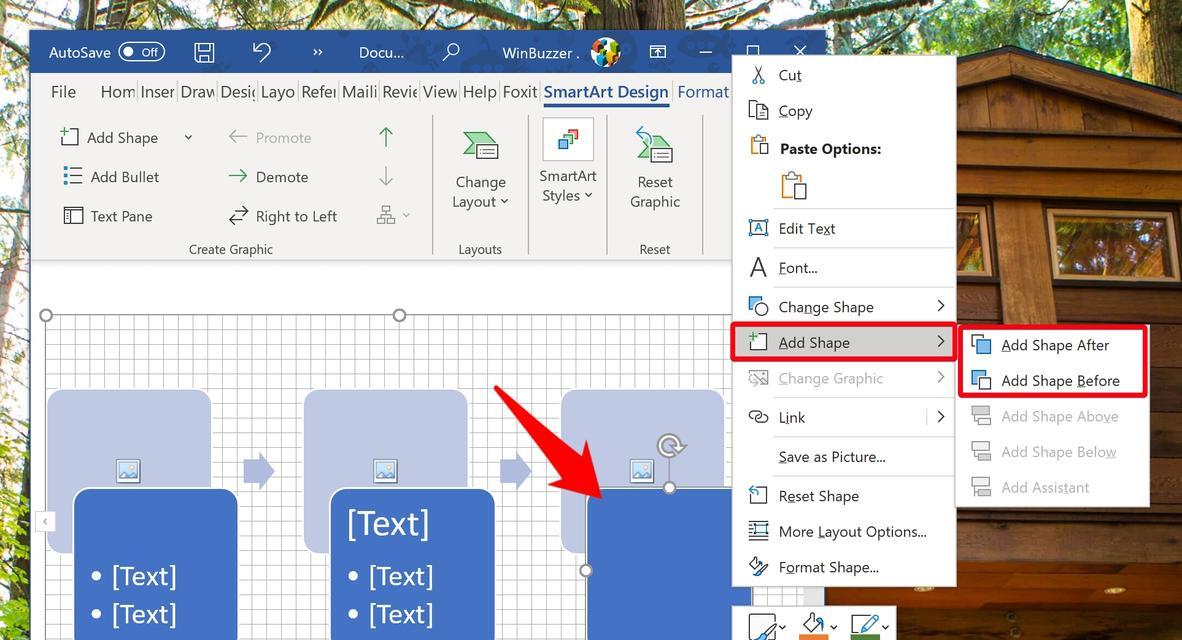Image resolution: width=1182 pixels, height=640 pixels.
Task: Select the first arrow connector between shapes
Action: click(x=259, y=471)
